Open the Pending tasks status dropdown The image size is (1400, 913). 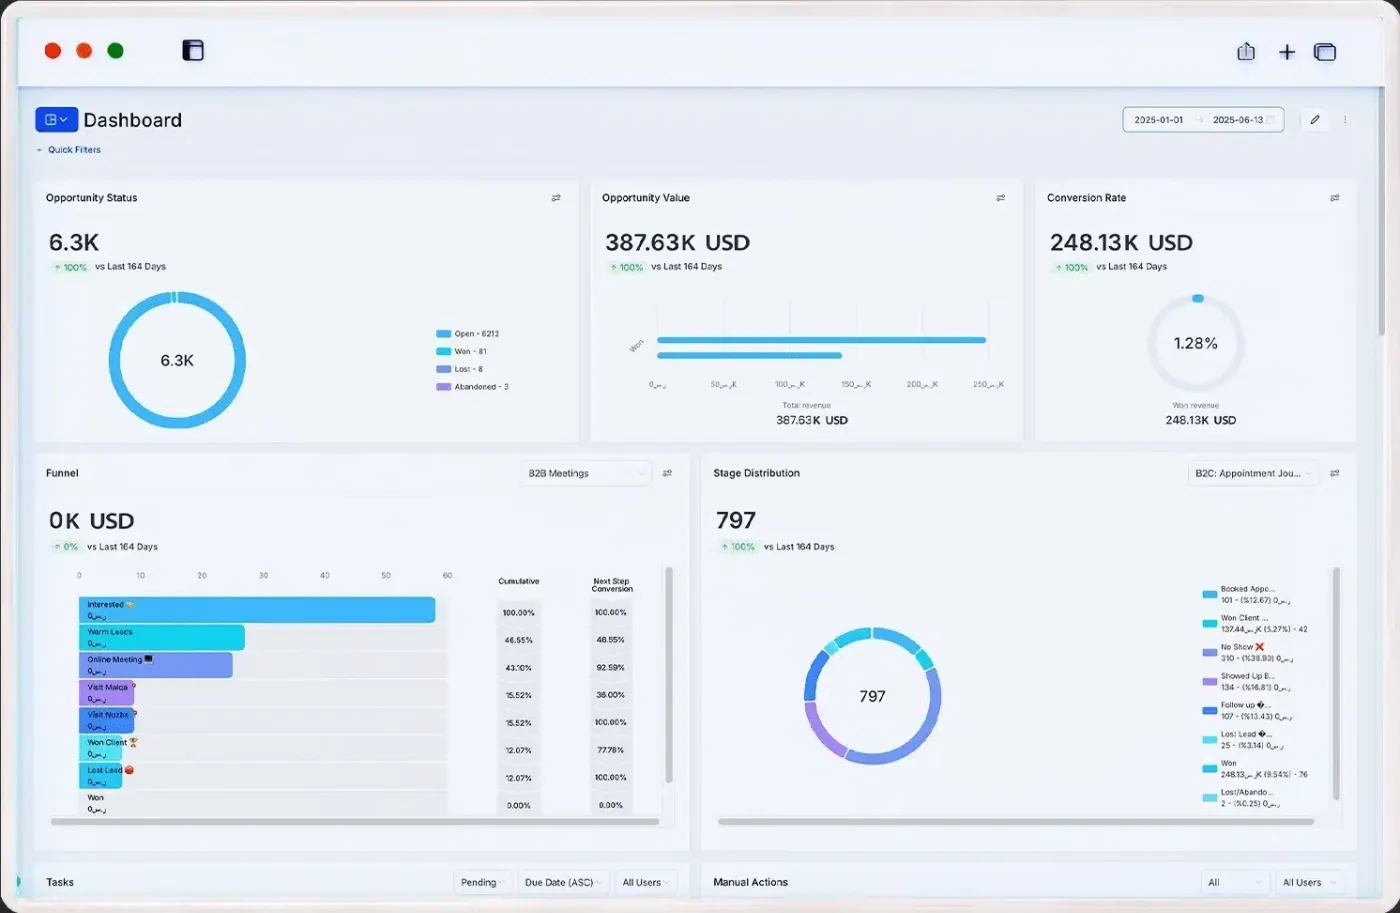tap(483, 882)
